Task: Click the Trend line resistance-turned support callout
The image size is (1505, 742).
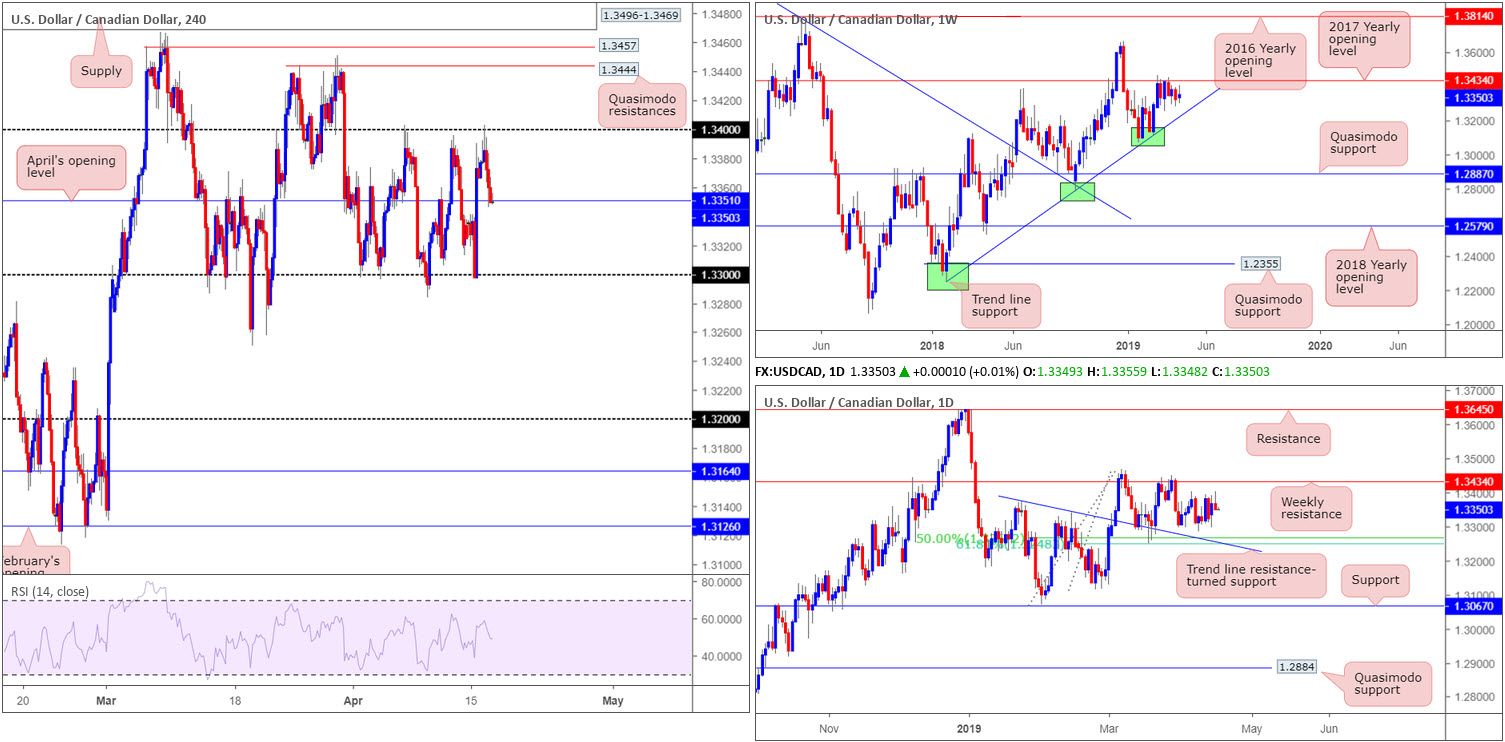Action: coord(1251,575)
